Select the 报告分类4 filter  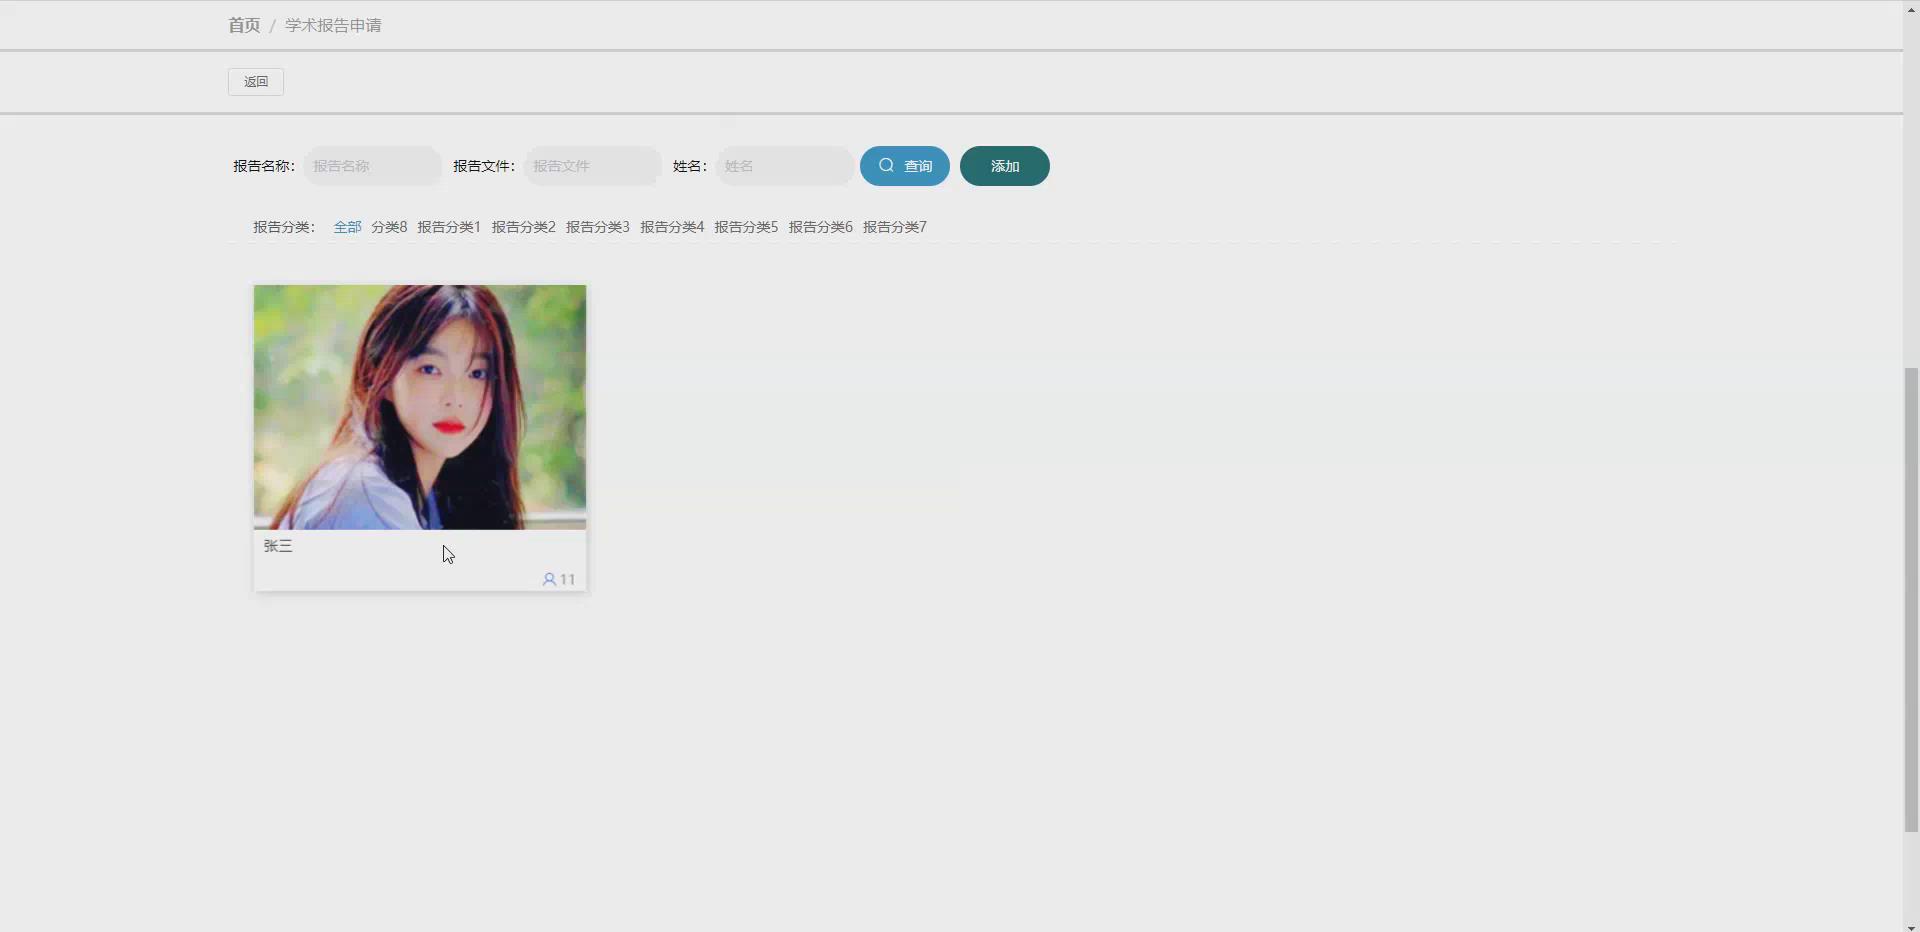(x=672, y=227)
